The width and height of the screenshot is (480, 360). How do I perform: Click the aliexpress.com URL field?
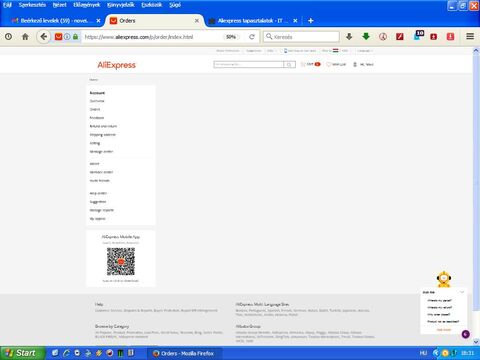click(139, 37)
